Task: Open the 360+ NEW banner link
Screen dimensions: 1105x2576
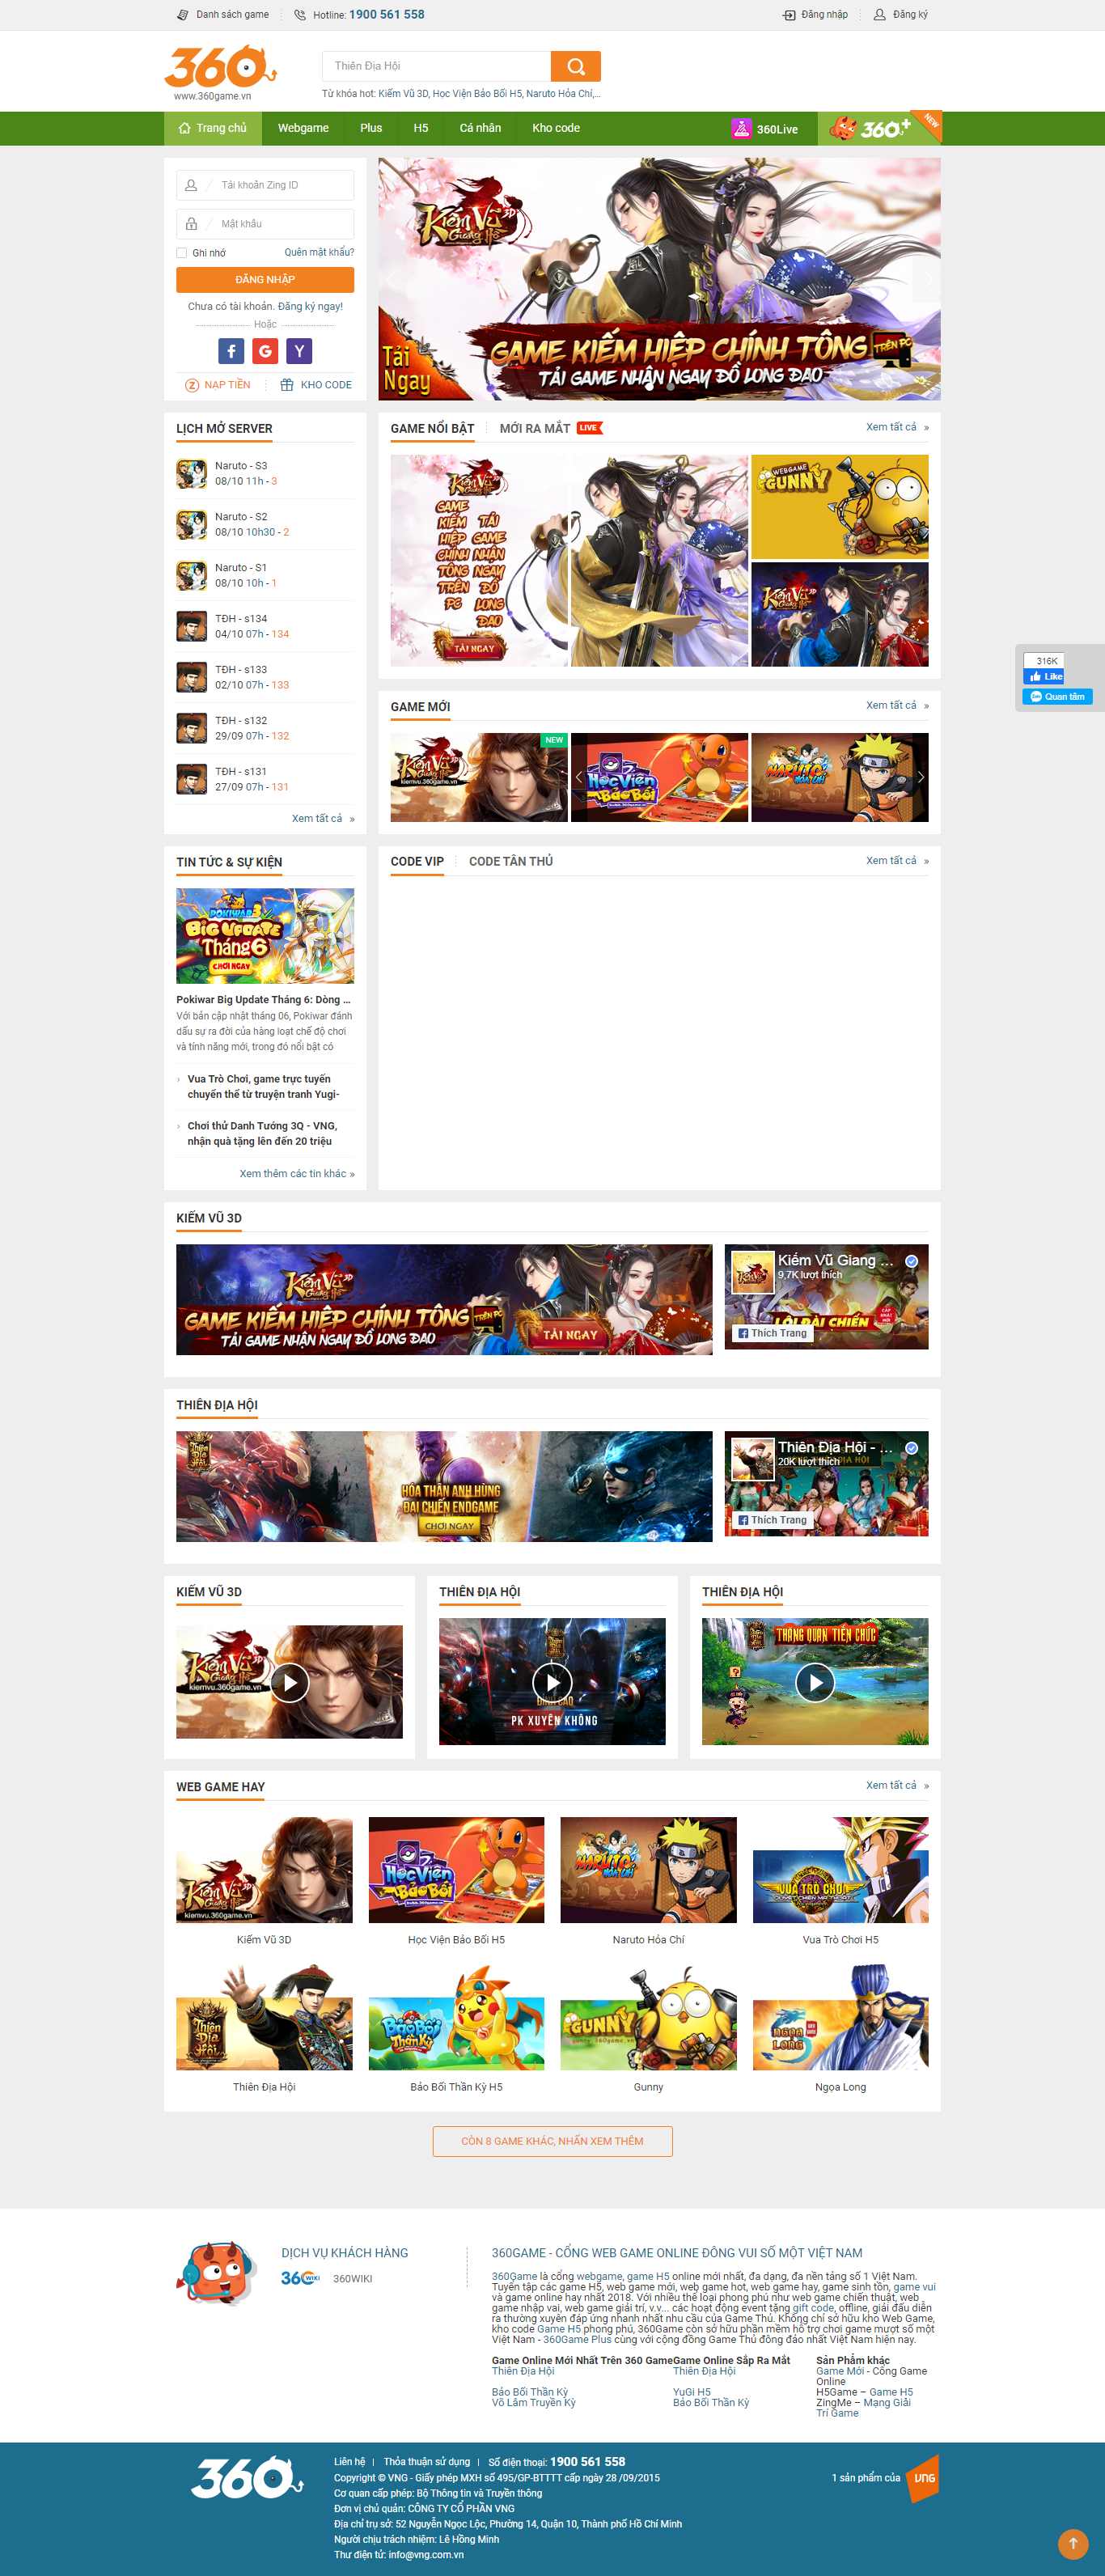Action: [x=880, y=128]
